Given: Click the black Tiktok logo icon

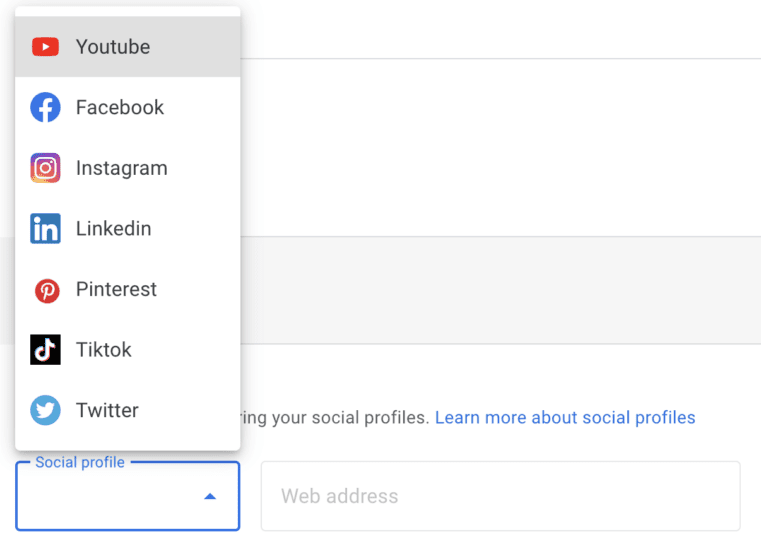Looking at the screenshot, I should [45, 350].
